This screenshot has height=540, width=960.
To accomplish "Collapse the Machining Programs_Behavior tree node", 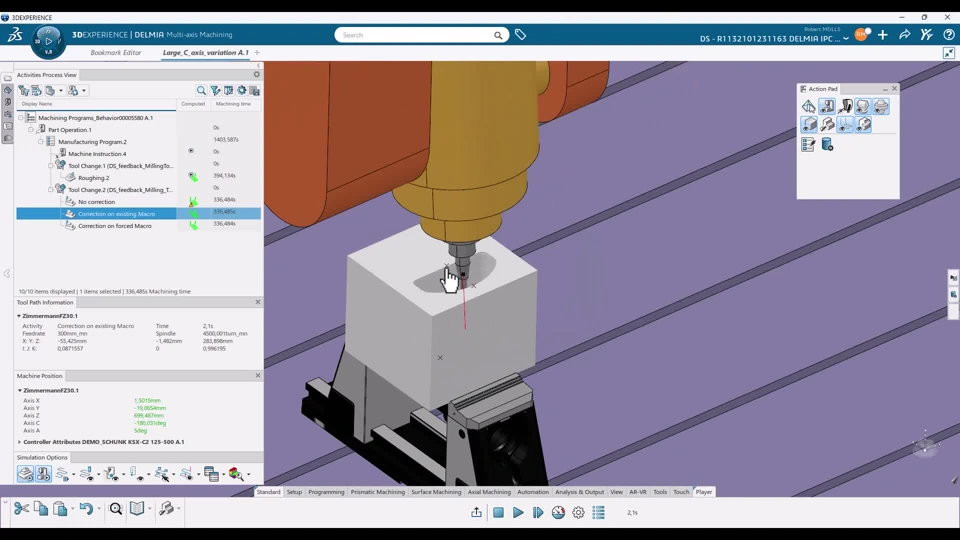I will 21,118.
